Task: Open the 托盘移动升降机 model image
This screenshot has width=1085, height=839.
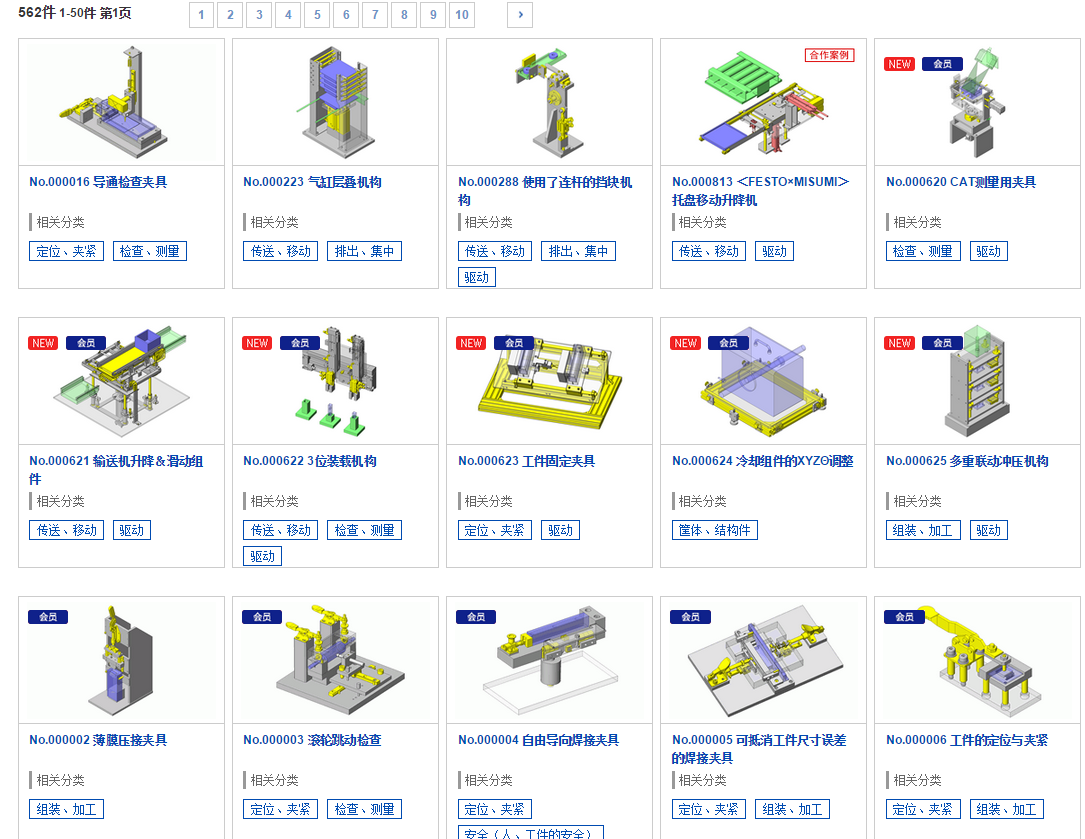Action: 763,104
